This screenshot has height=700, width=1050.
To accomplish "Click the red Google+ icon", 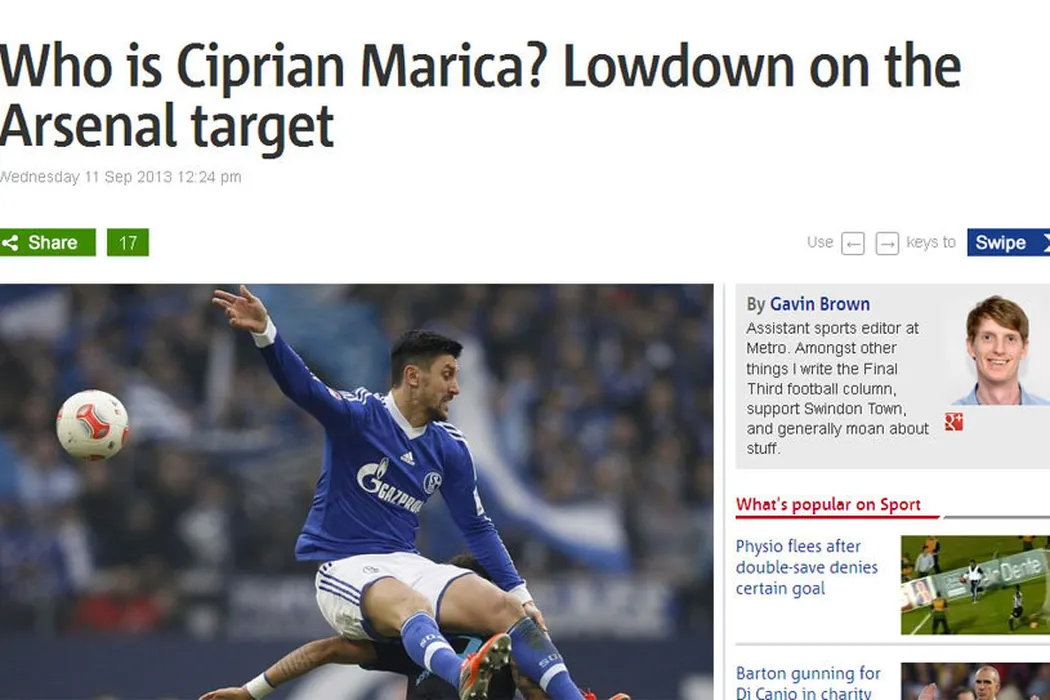I will pos(954,422).
